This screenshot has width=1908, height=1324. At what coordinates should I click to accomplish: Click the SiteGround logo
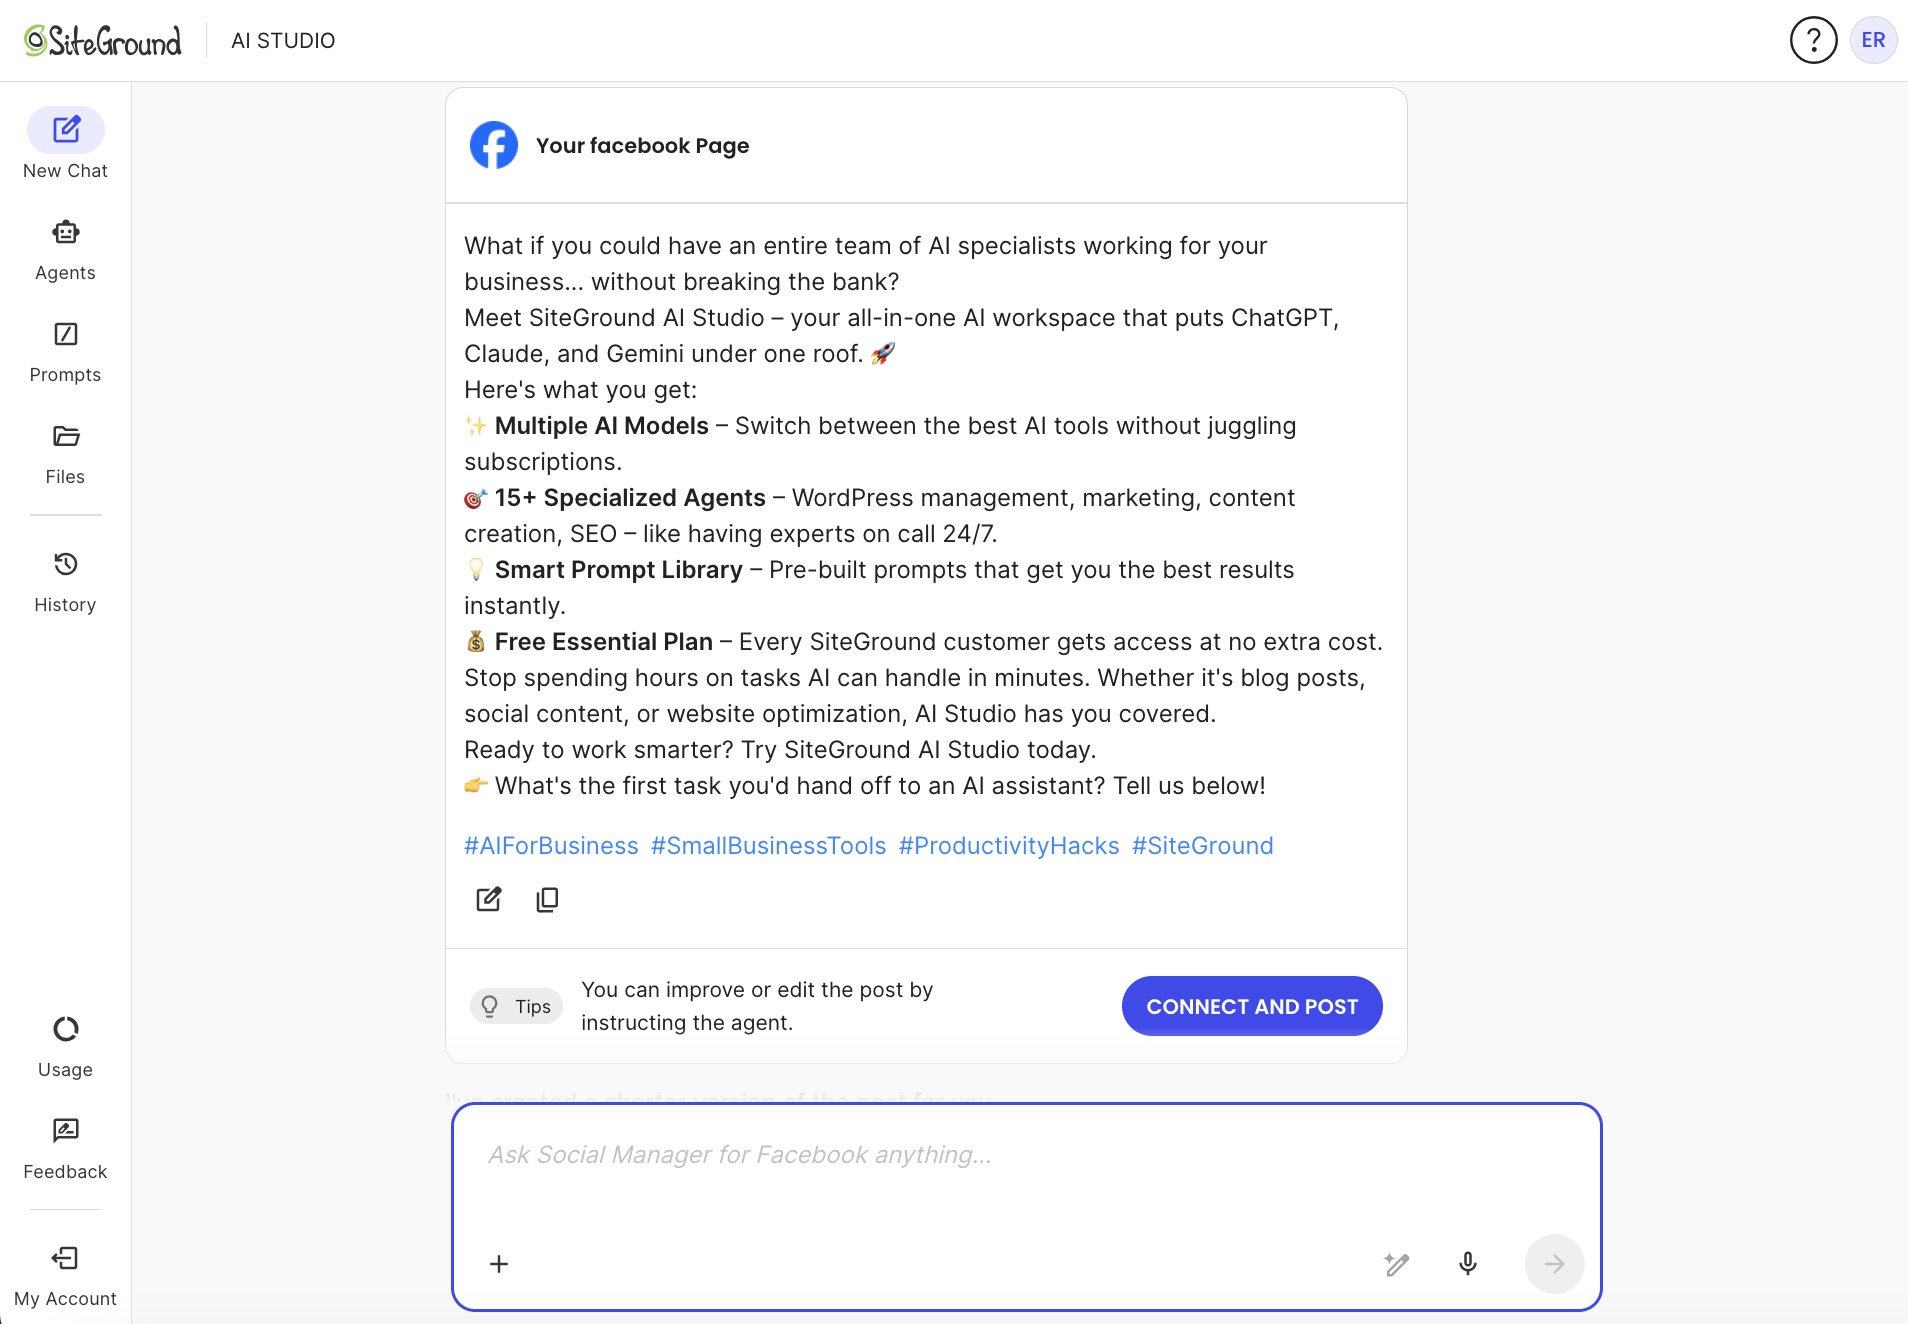[x=99, y=40]
